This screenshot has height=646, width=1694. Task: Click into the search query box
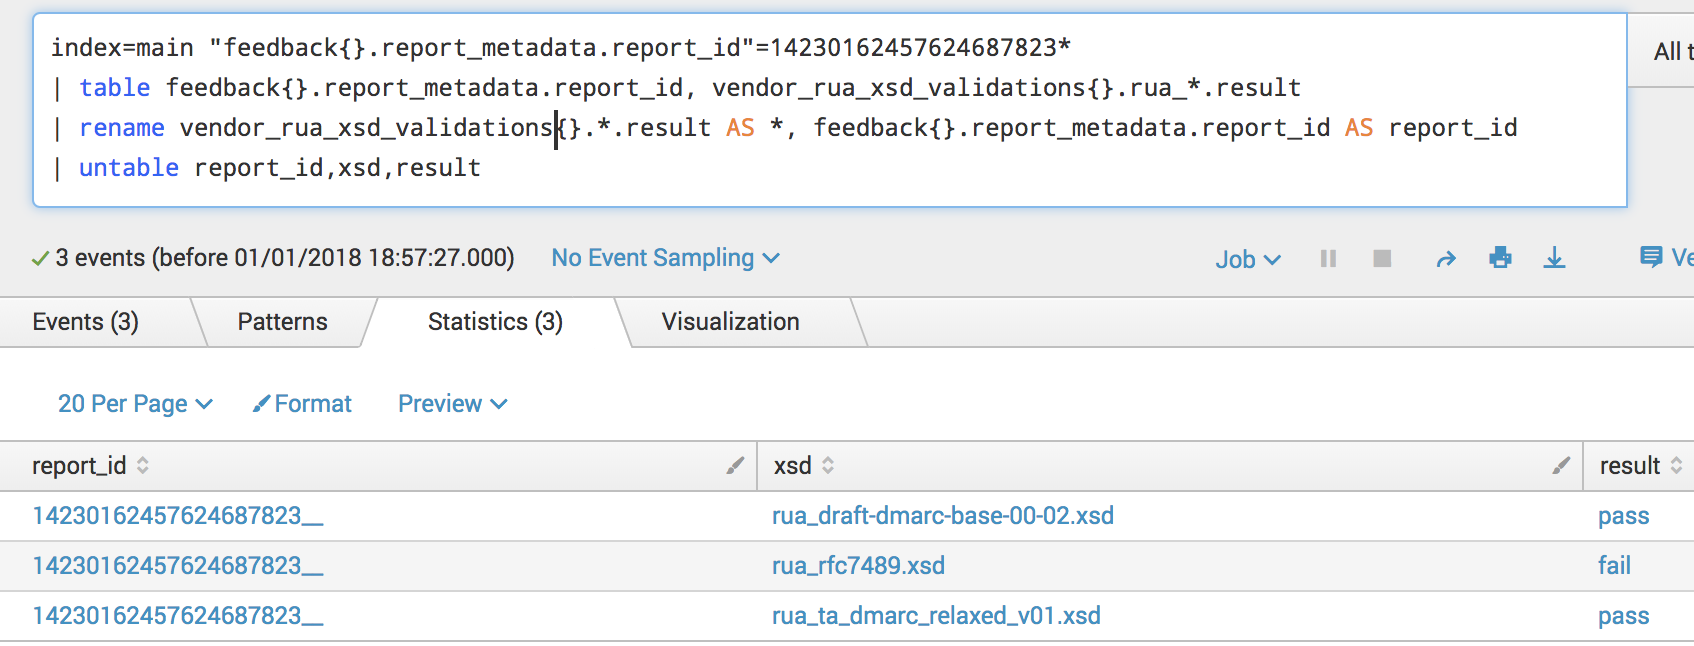pyautogui.click(x=829, y=110)
